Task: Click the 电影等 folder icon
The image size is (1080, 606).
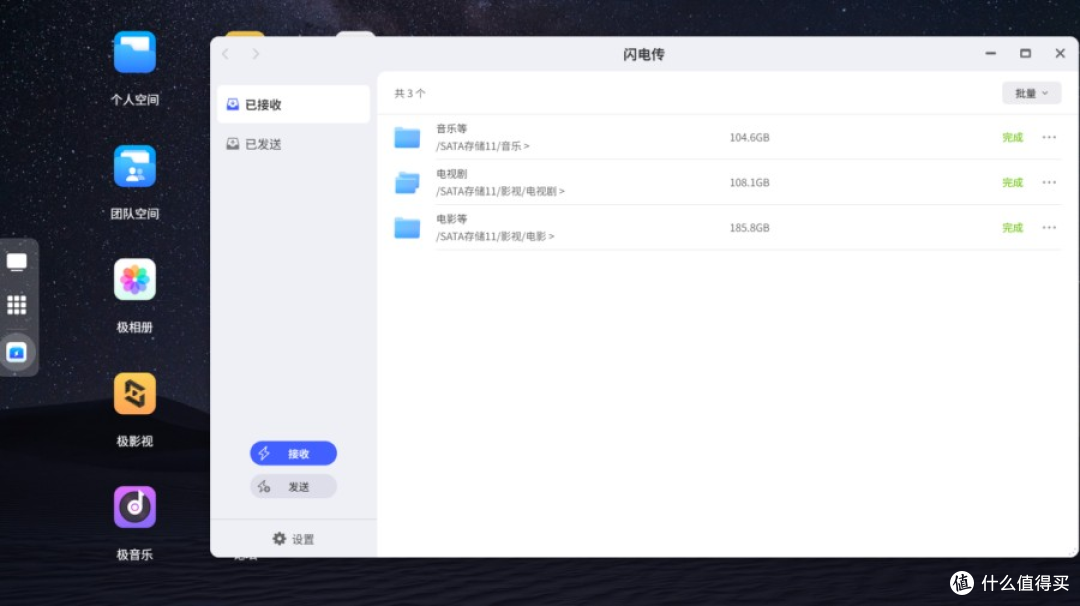Action: [407, 228]
